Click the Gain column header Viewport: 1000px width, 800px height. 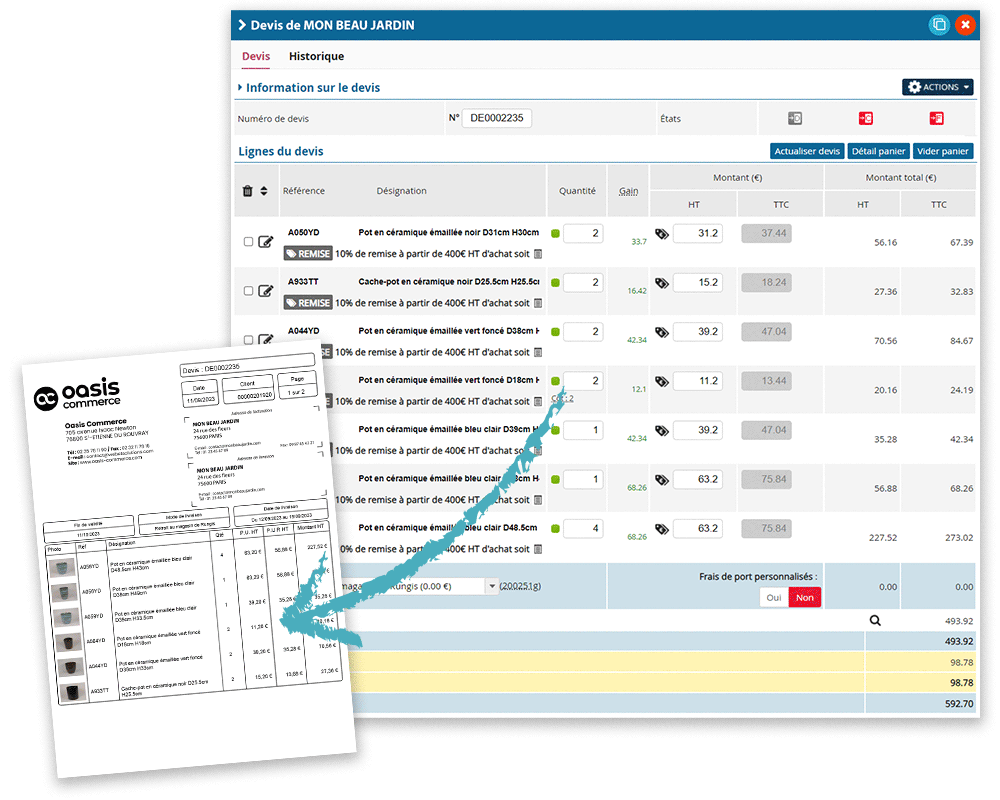(x=628, y=191)
